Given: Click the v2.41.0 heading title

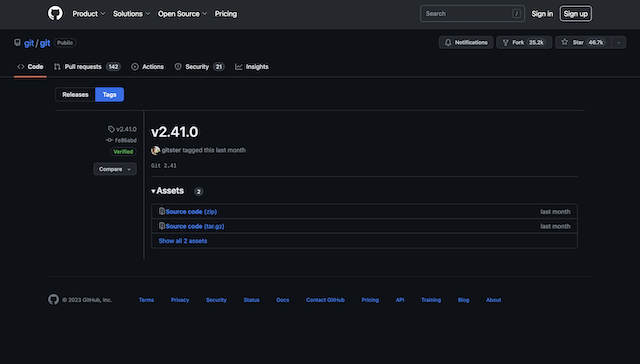Looking at the screenshot, I should coord(174,132).
